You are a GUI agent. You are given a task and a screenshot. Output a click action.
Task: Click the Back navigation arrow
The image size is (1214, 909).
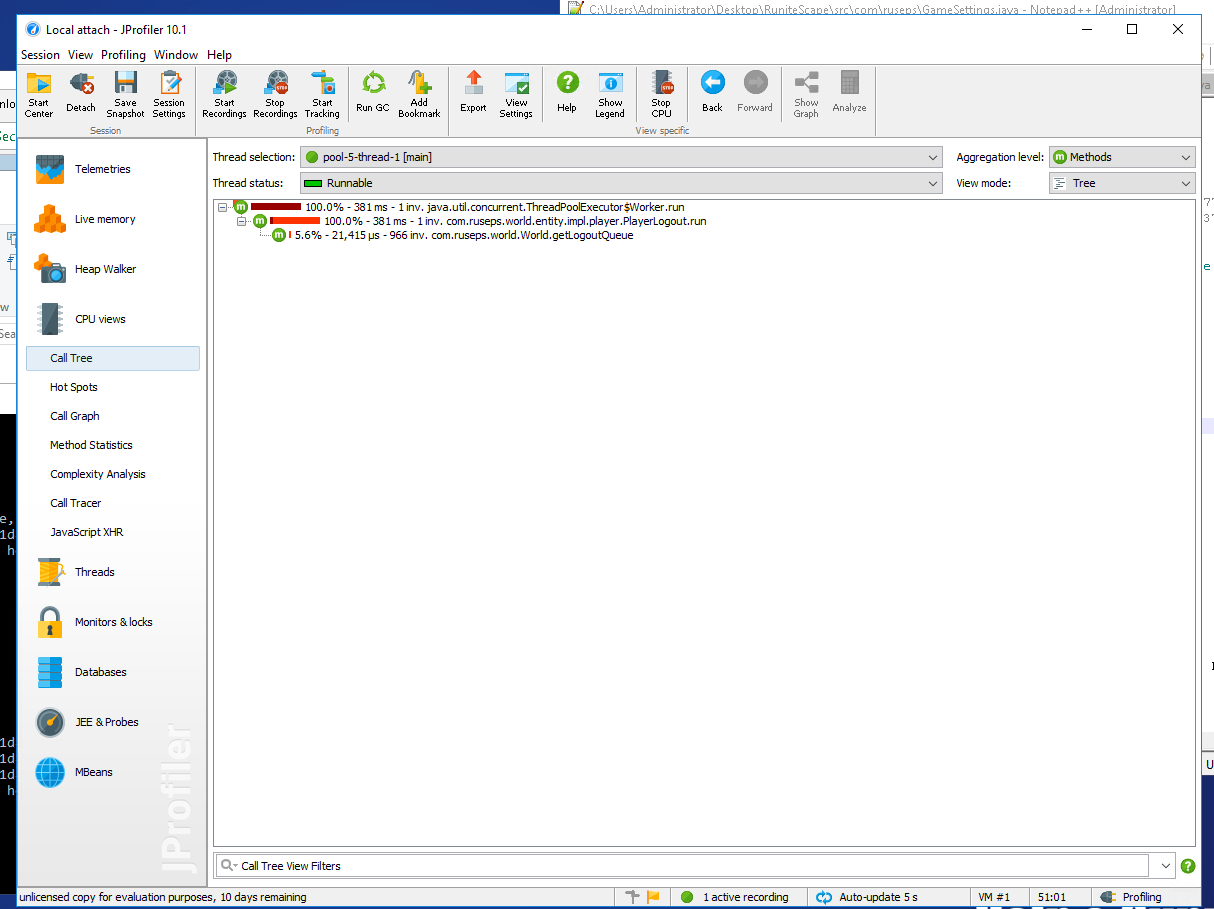(x=712, y=94)
